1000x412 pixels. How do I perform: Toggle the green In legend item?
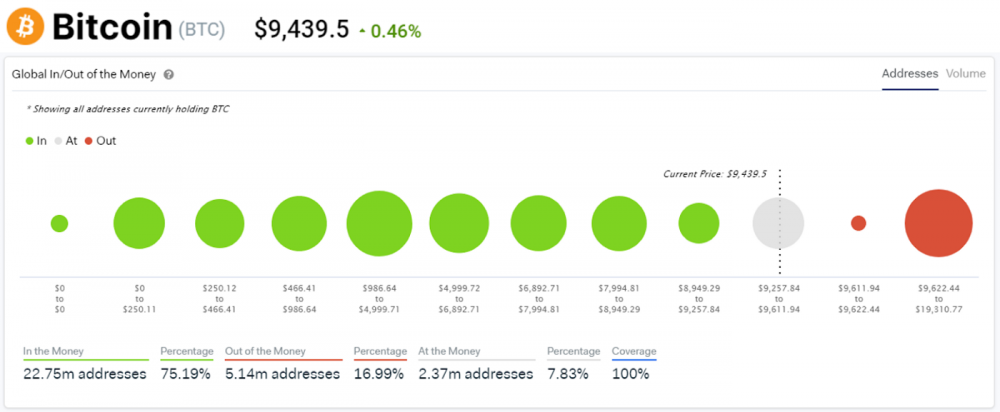tap(37, 141)
